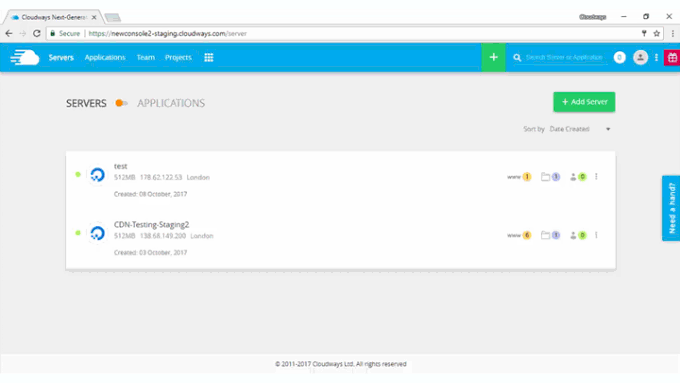The image size is (680, 383).
Task: Reload the current page
Action: (37, 33)
